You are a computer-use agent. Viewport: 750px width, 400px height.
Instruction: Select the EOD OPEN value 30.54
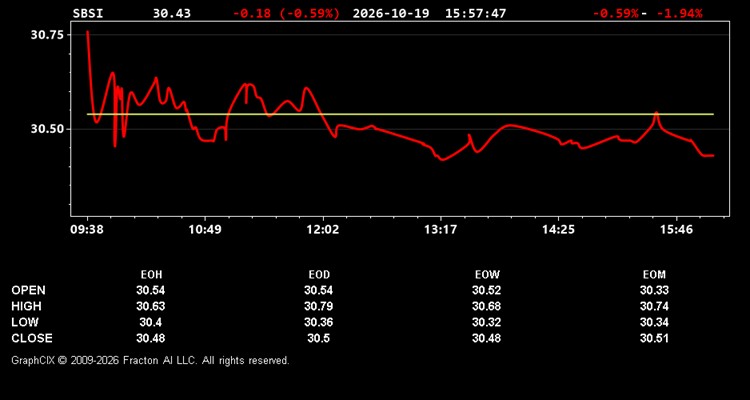[x=319, y=290]
